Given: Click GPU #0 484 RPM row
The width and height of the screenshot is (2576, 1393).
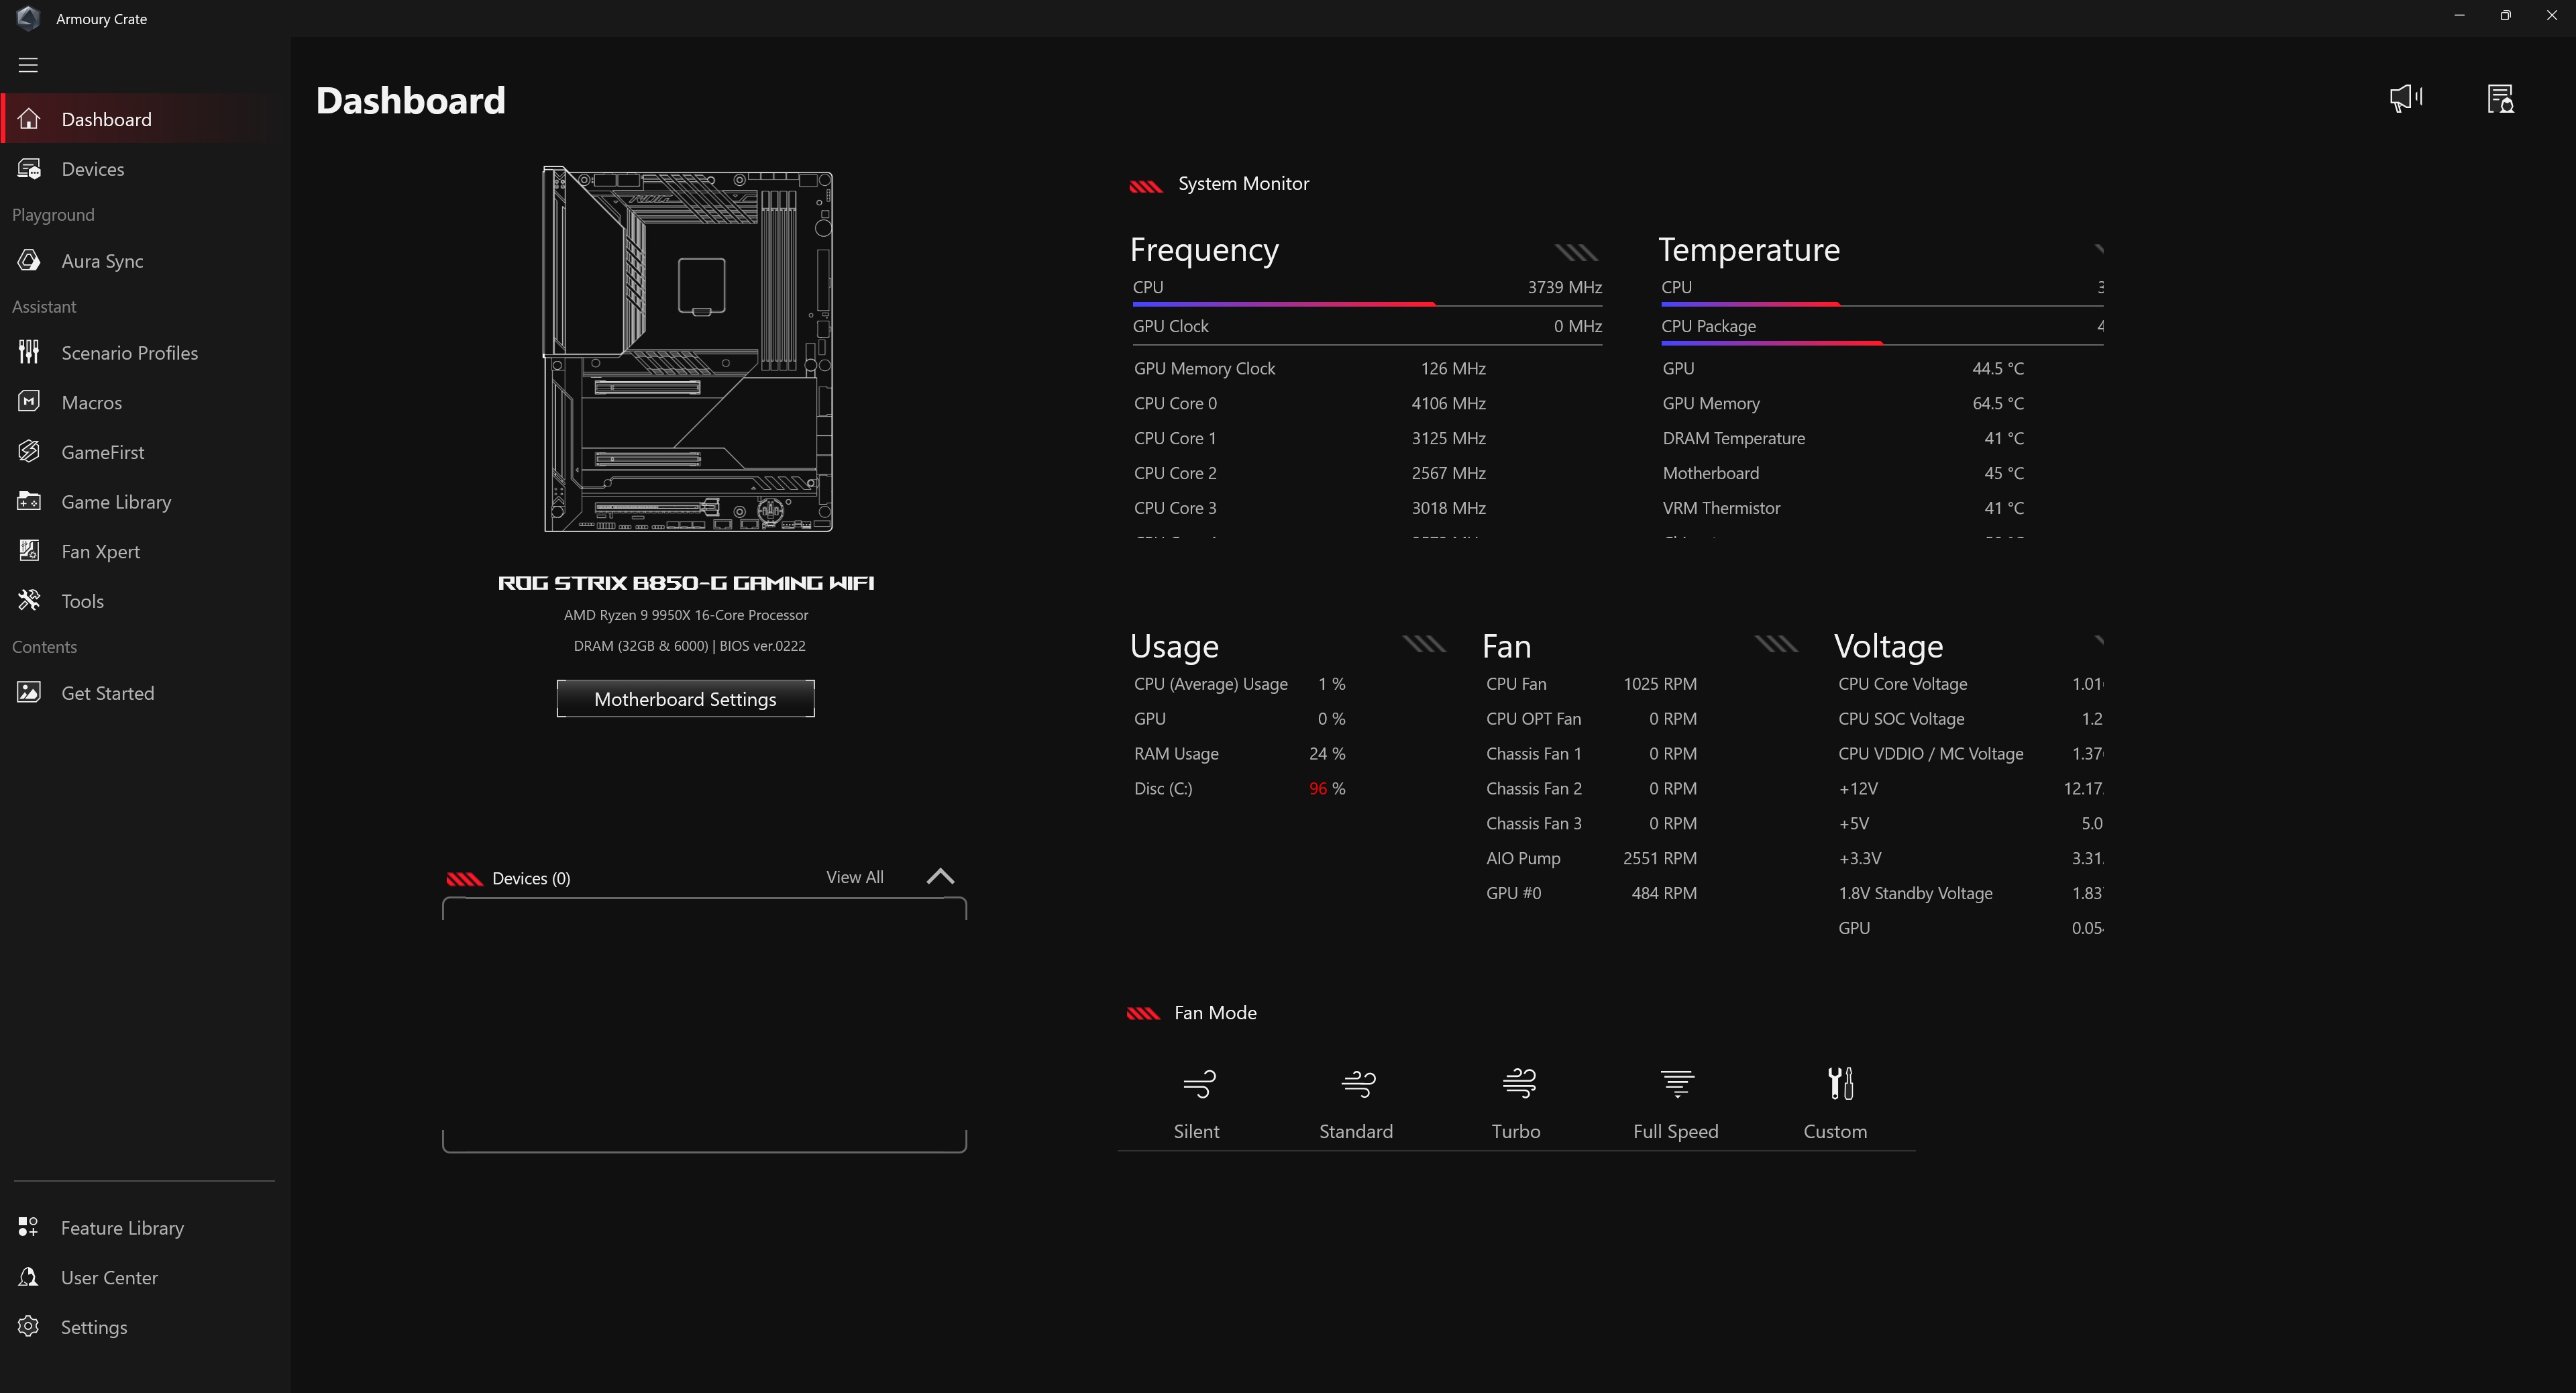Looking at the screenshot, I should click(1591, 893).
